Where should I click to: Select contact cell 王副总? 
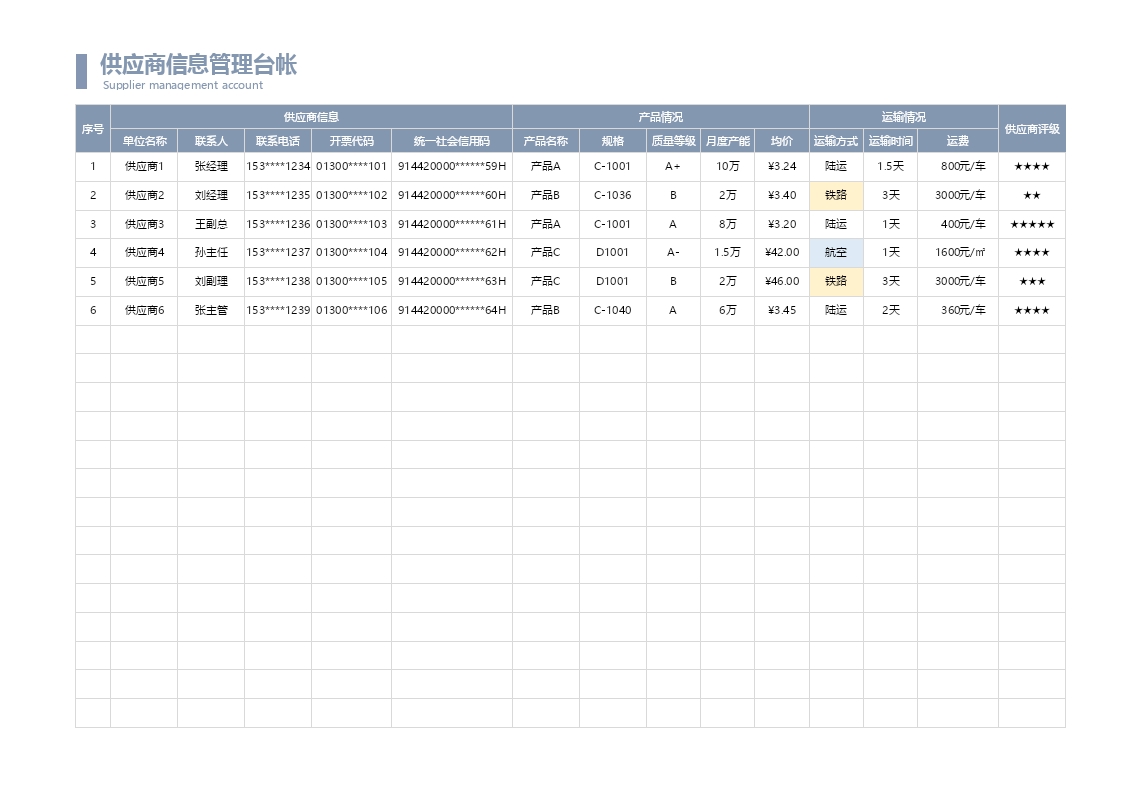(x=211, y=224)
